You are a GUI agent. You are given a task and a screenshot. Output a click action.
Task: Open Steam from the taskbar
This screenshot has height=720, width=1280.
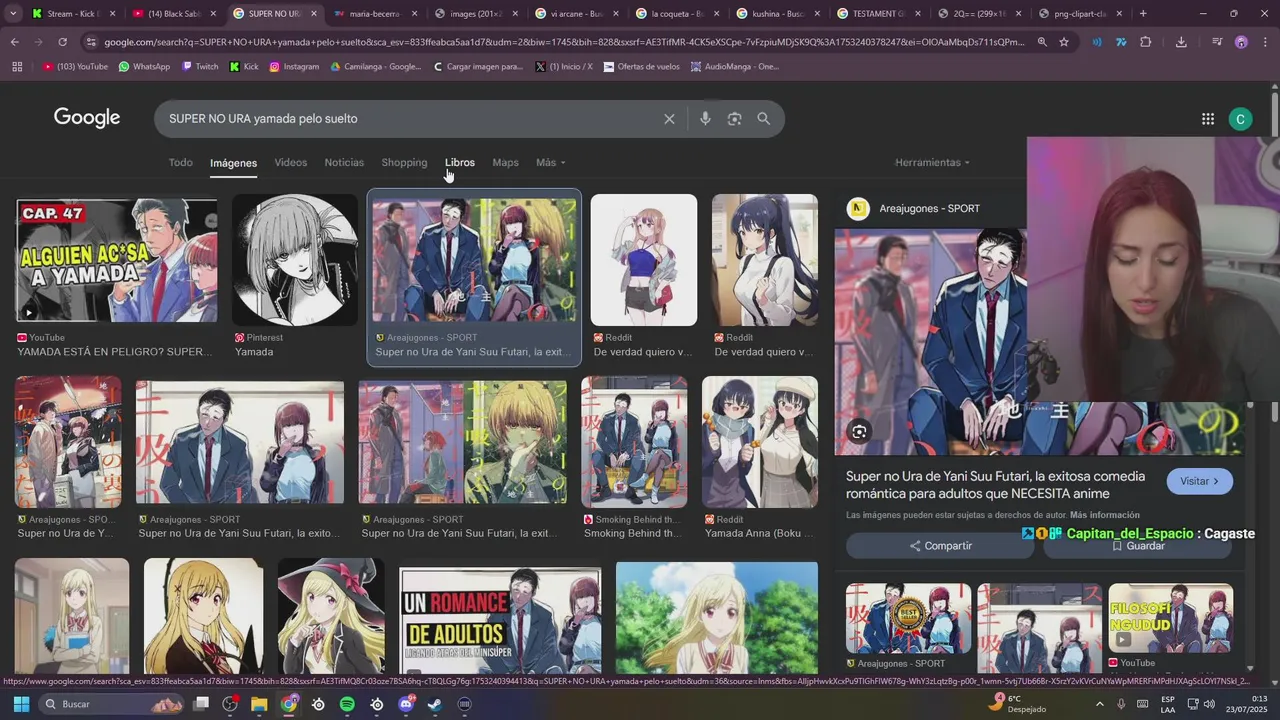(435, 704)
